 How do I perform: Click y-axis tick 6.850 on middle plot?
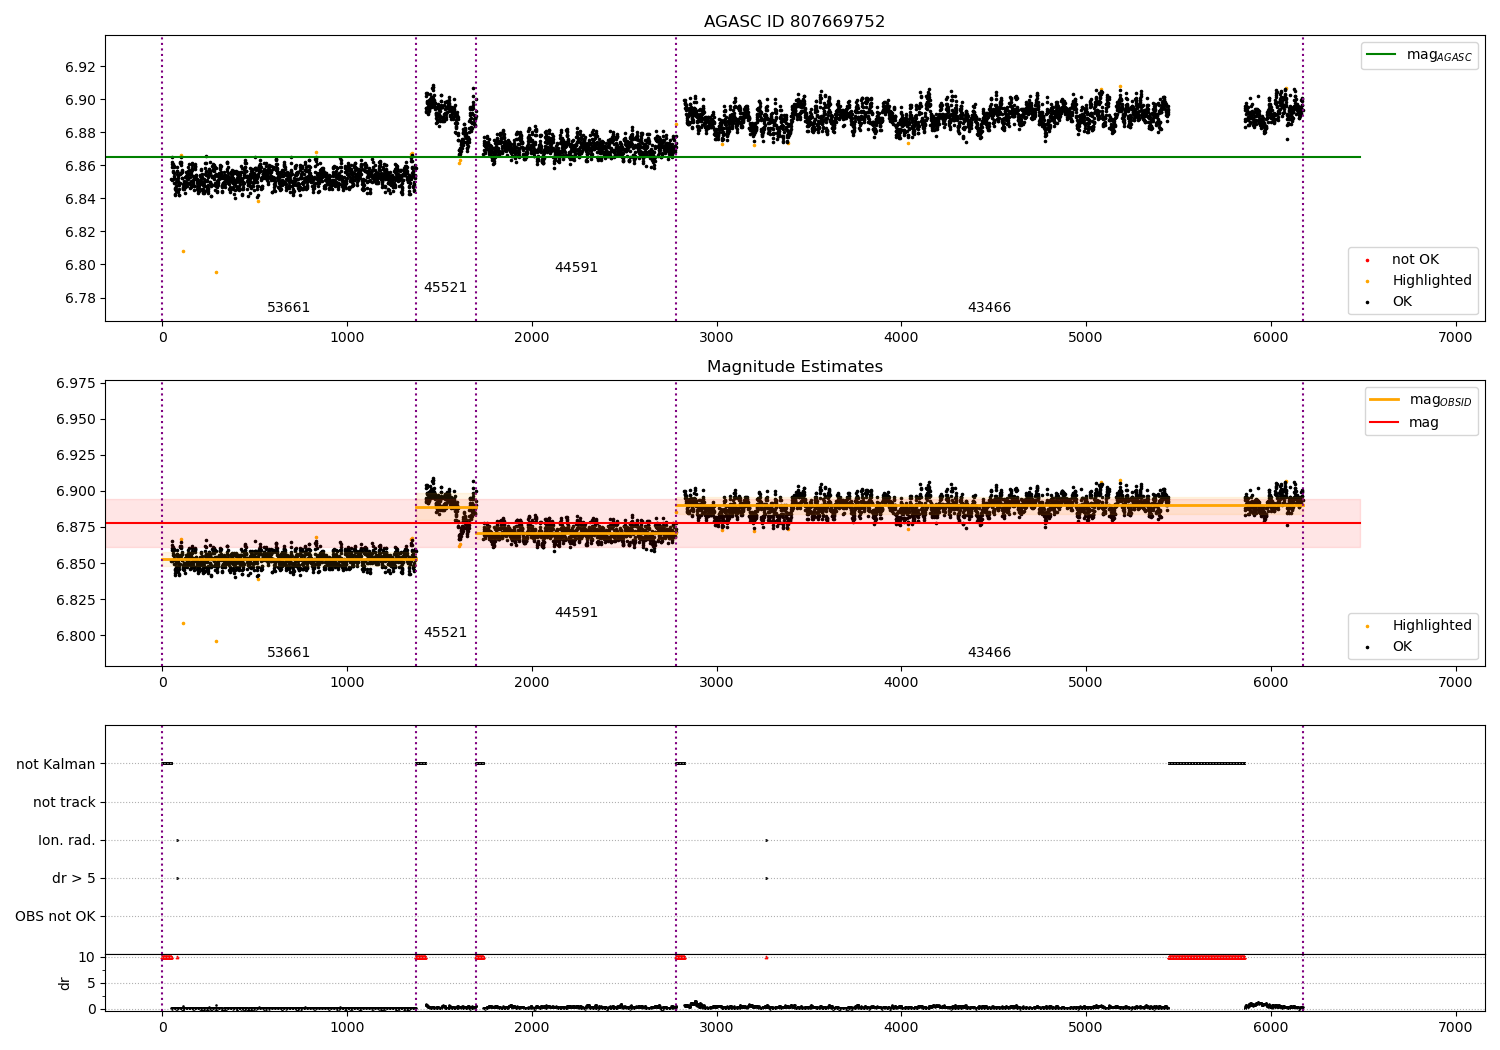pyautogui.click(x=76, y=564)
